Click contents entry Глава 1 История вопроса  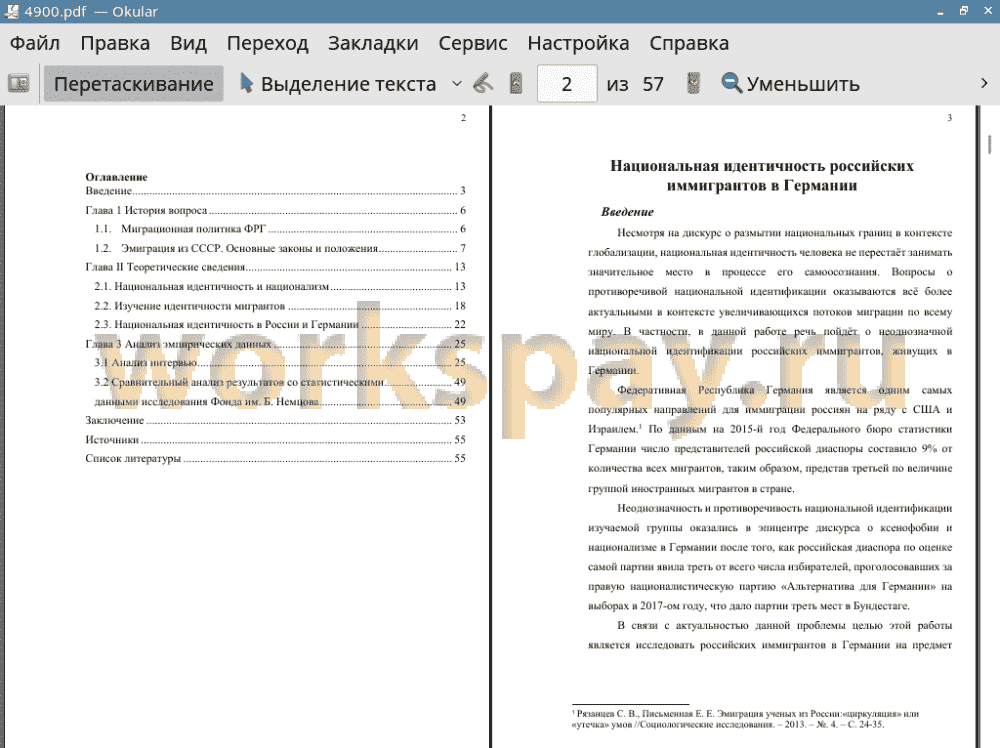point(276,210)
